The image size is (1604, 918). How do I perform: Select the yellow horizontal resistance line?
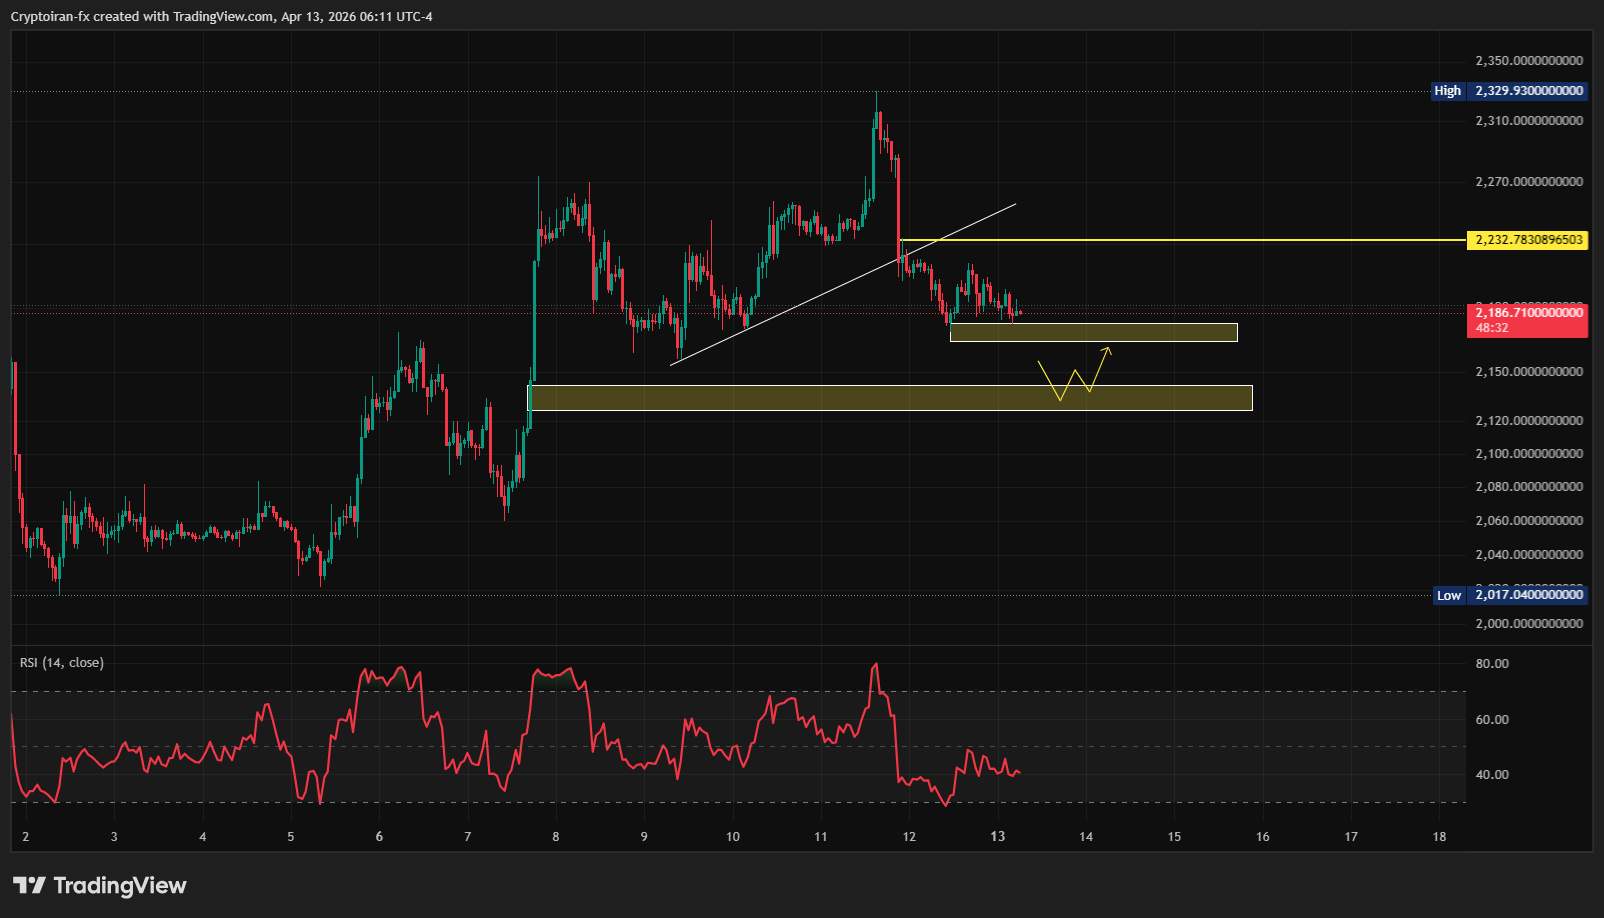[x=1180, y=240]
